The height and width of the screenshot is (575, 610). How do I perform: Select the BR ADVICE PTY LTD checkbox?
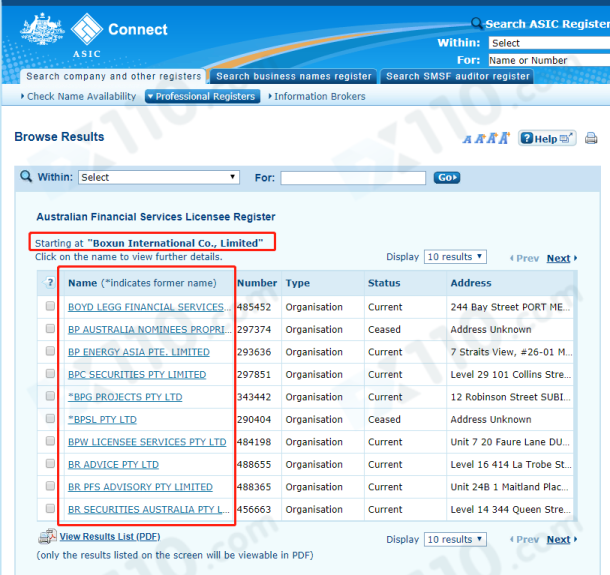(x=51, y=465)
